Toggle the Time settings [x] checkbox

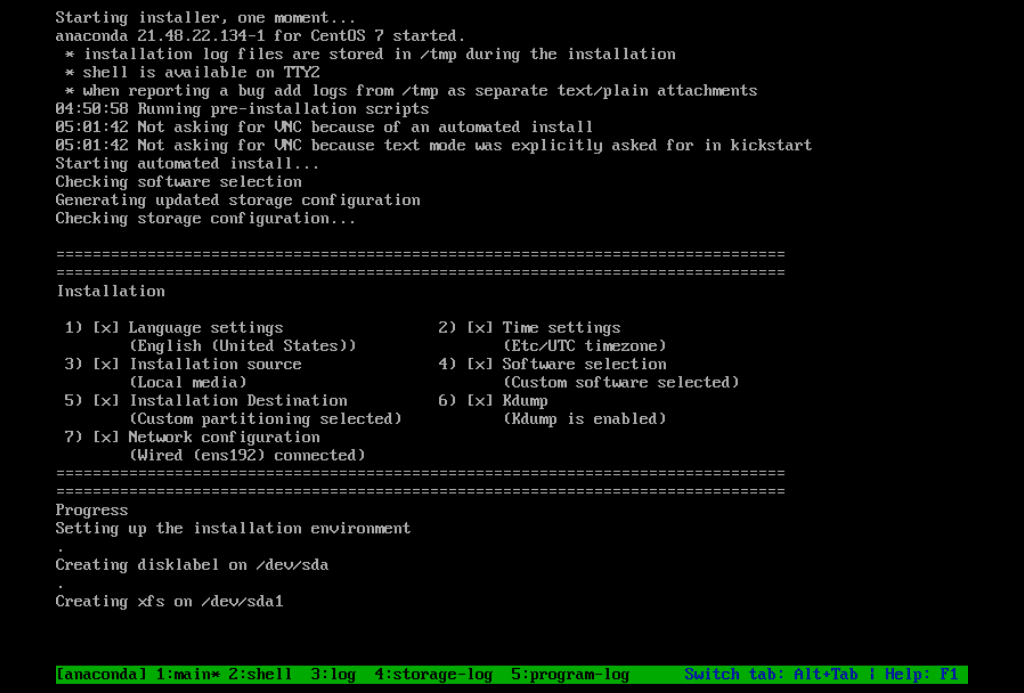(480, 328)
